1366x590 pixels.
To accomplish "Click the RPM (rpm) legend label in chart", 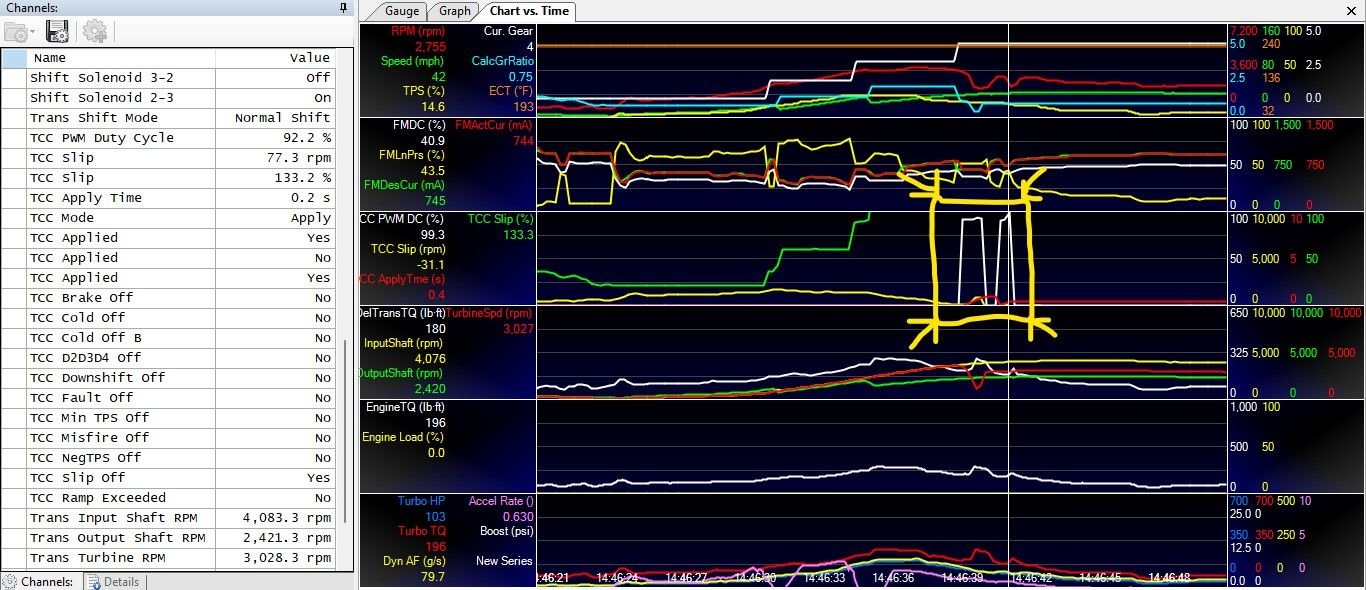I will [x=416, y=31].
